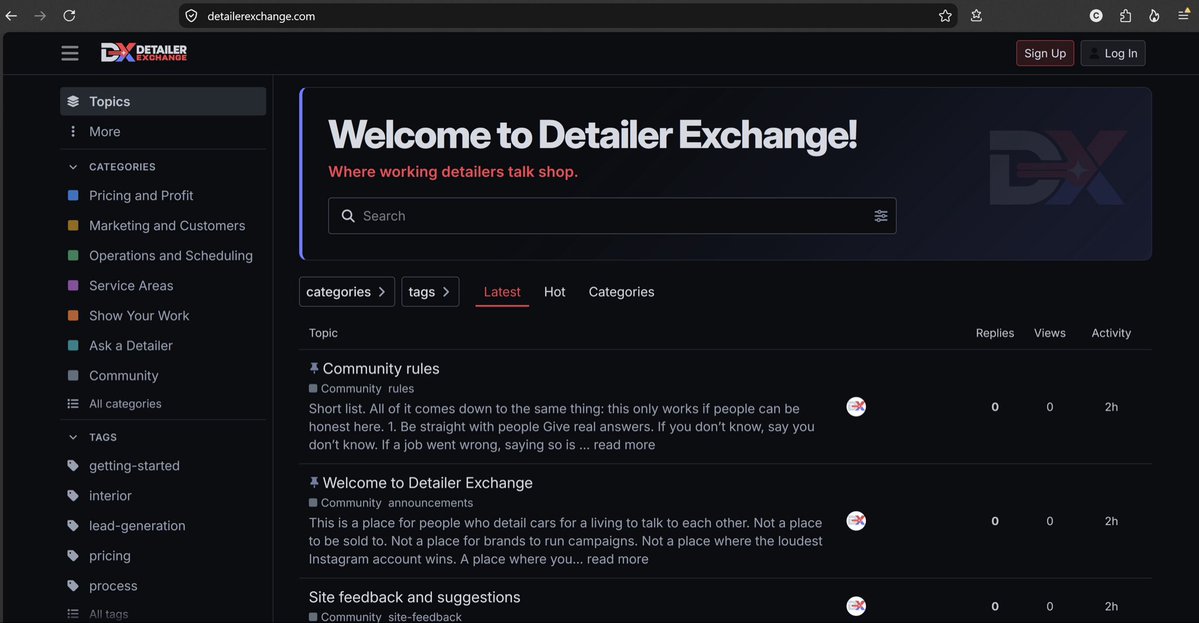
Task: Open the tags filter dropdown
Action: point(430,291)
